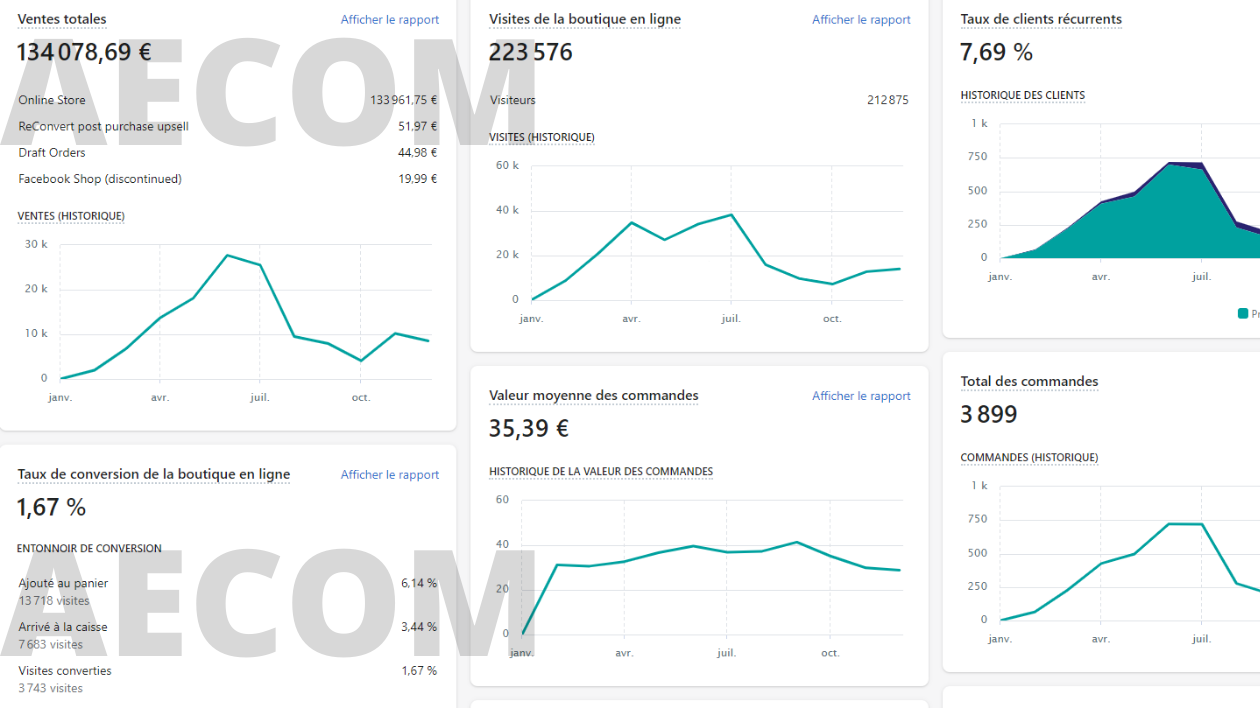
Task: Open report for Visites de la boutique
Action: (x=861, y=20)
